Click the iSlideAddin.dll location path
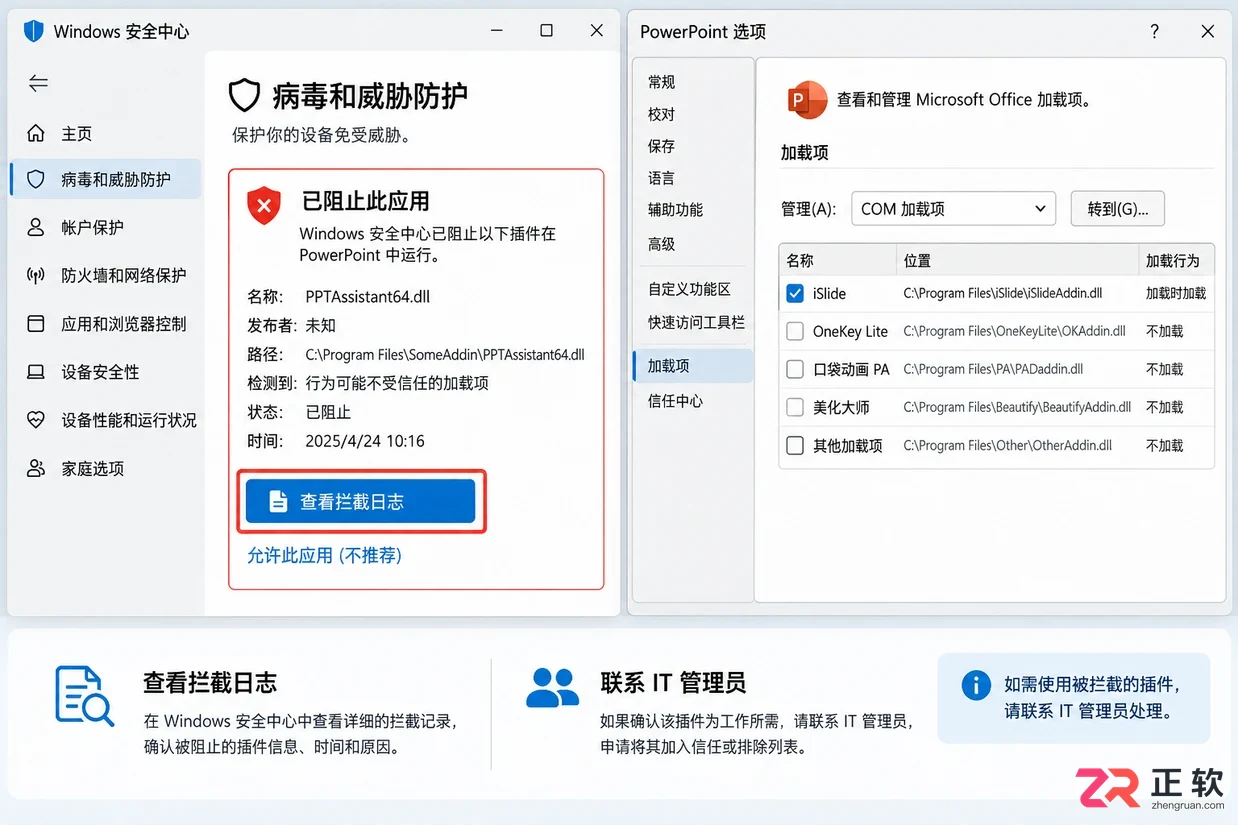 coord(1003,293)
